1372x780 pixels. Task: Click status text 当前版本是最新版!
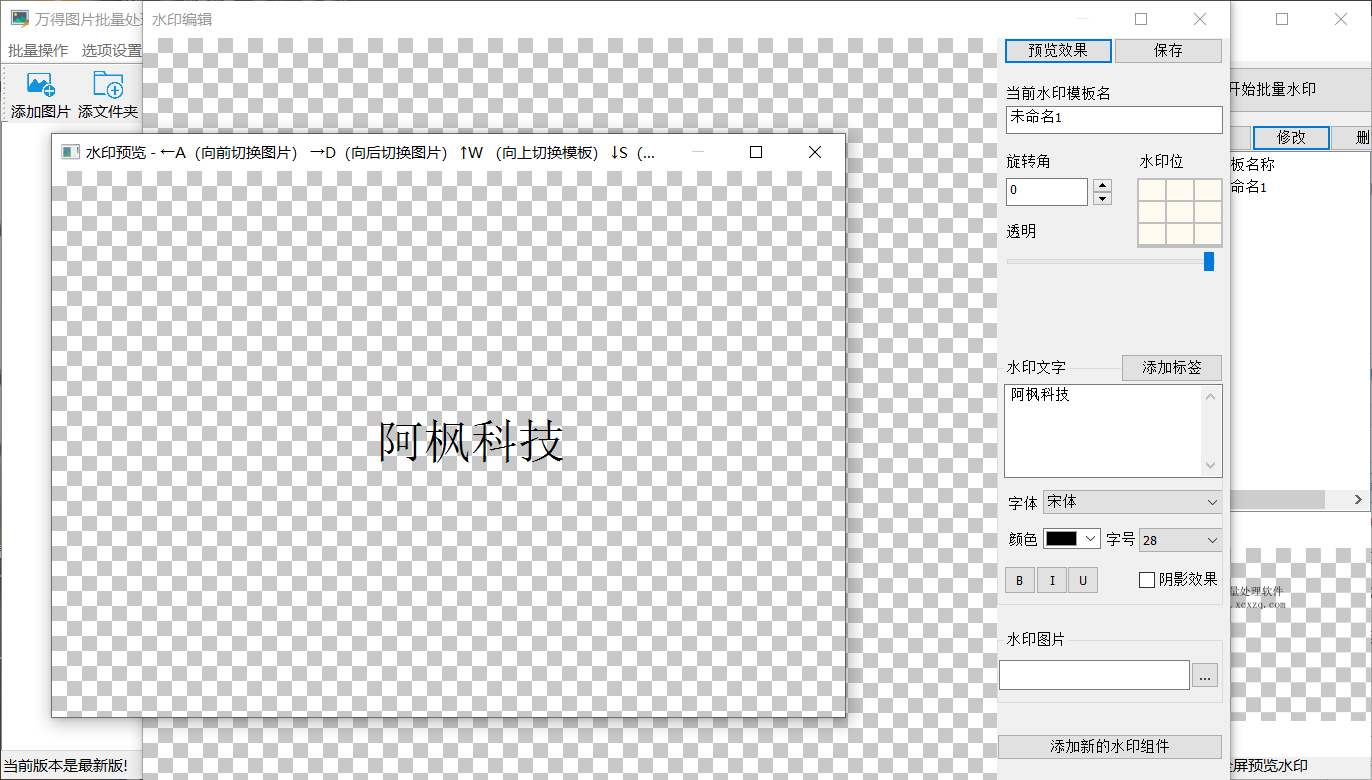[66, 767]
